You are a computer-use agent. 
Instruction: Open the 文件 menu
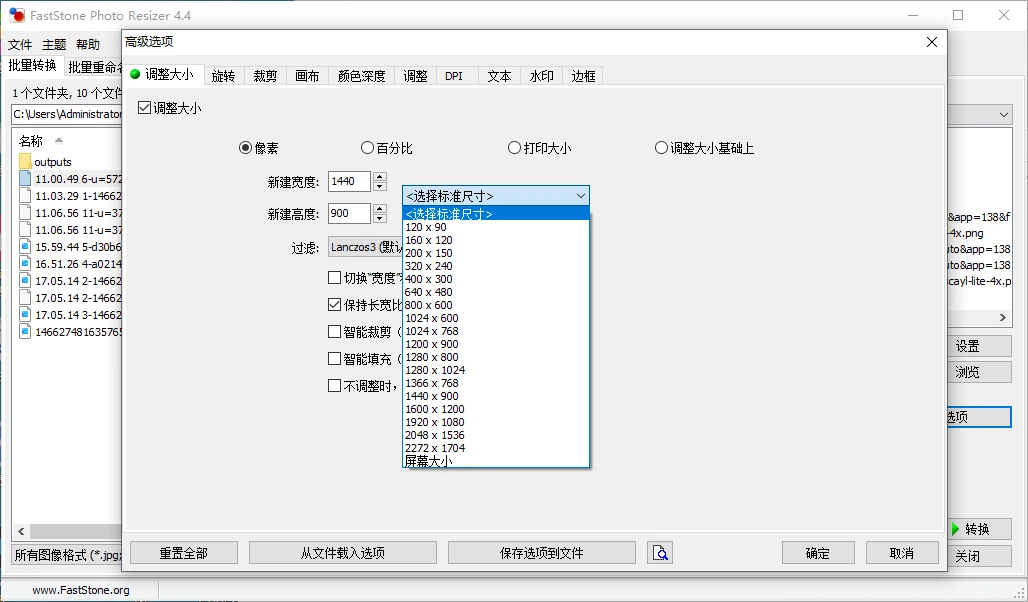tap(20, 44)
